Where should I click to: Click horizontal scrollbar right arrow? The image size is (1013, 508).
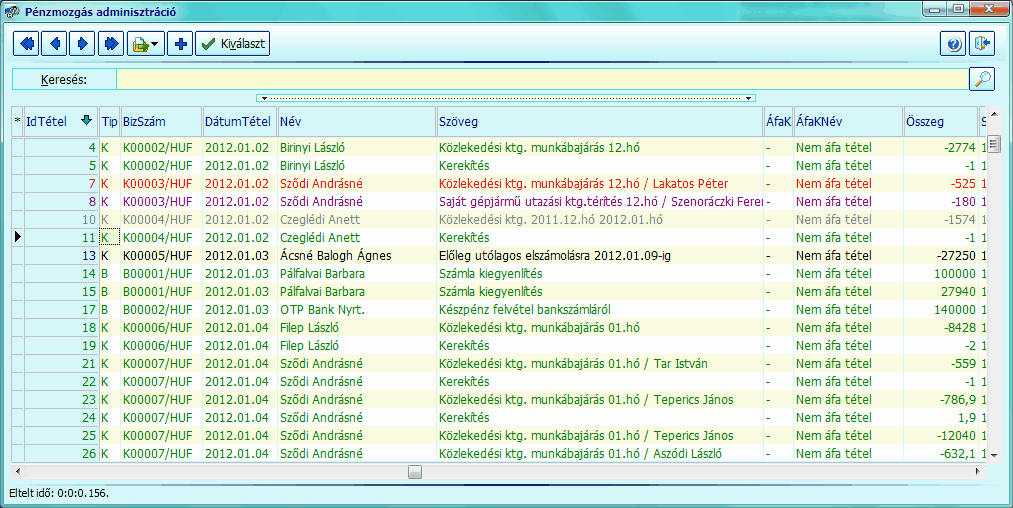(977, 472)
